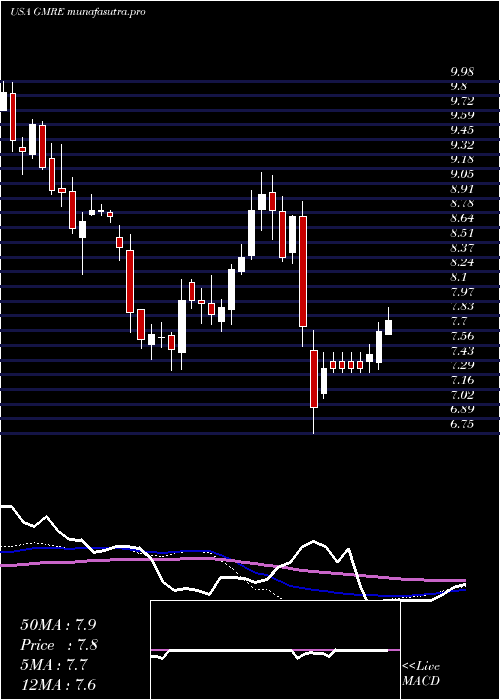Select the 7.97 price axis label
The height and width of the screenshot is (700, 500).
point(462,292)
